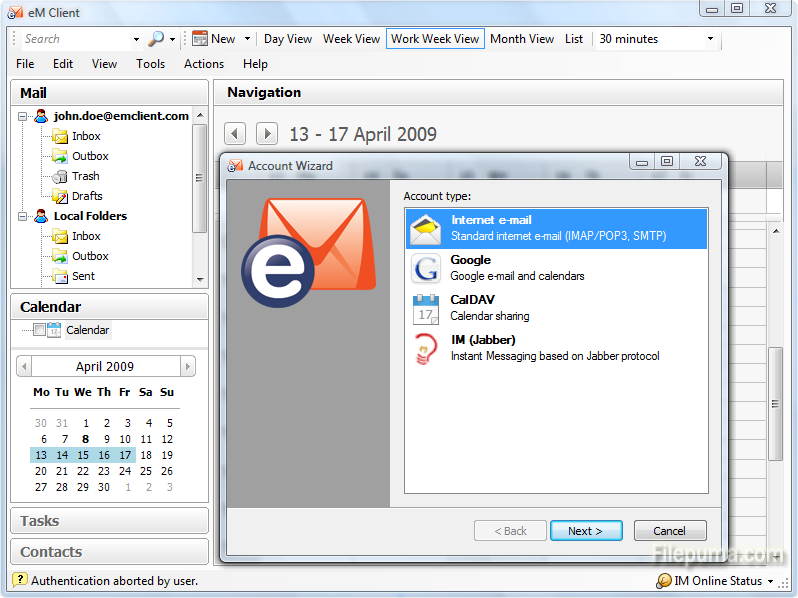Screen dimensions: 798x598
Task: Open the Trash folder under john.doe
Action: pos(86,176)
